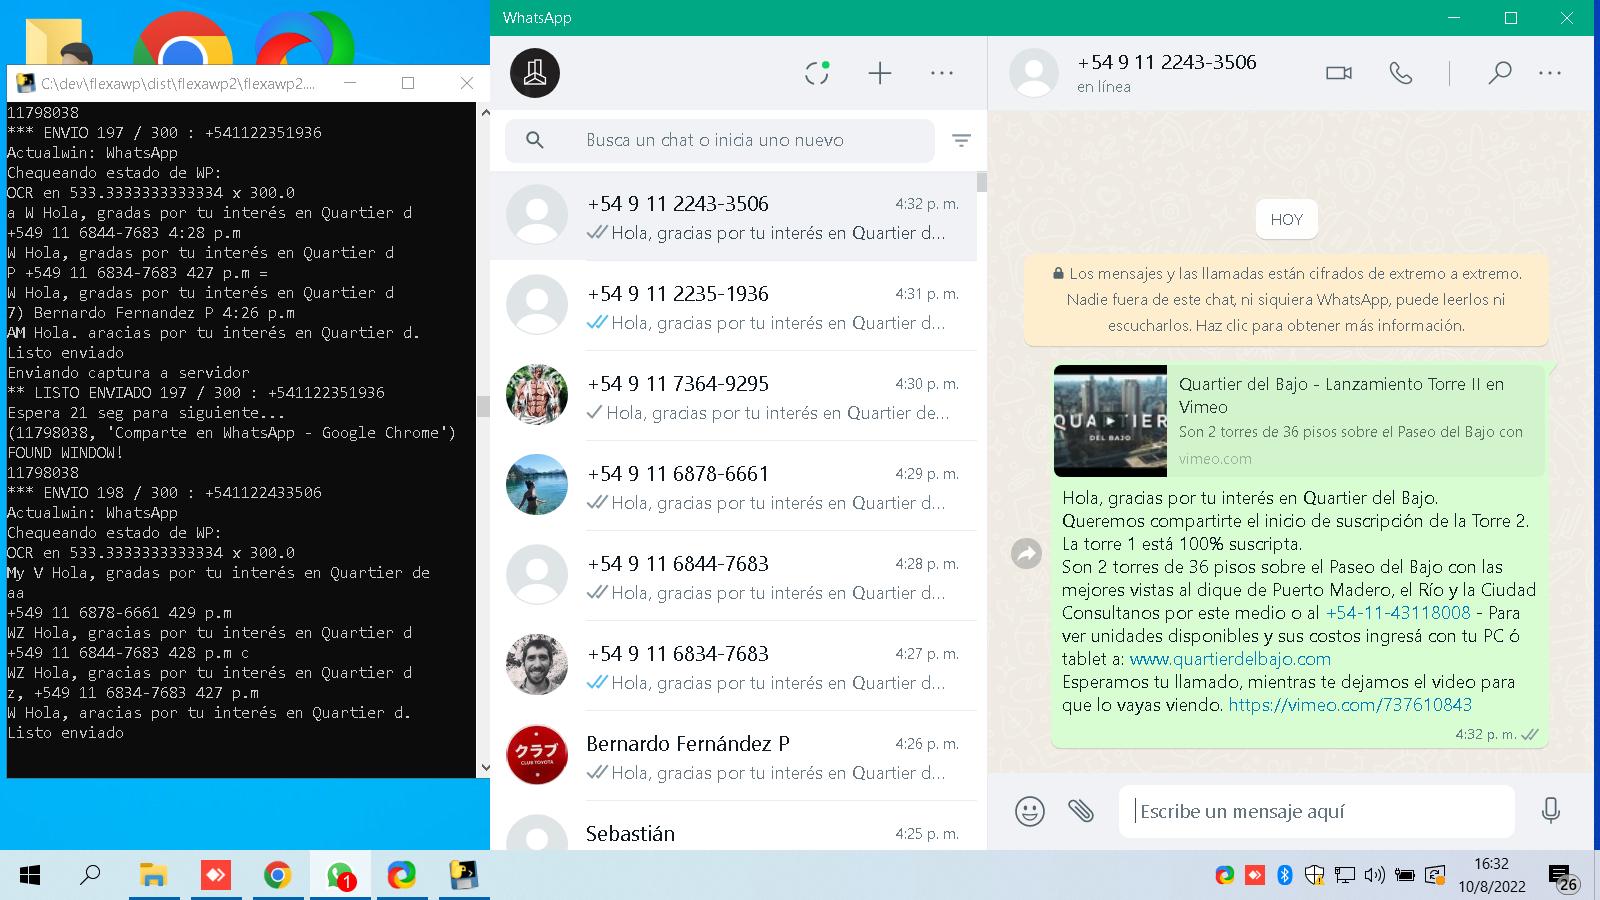Click the Bluetooth tray icon
1600x900 pixels.
coord(1285,876)
